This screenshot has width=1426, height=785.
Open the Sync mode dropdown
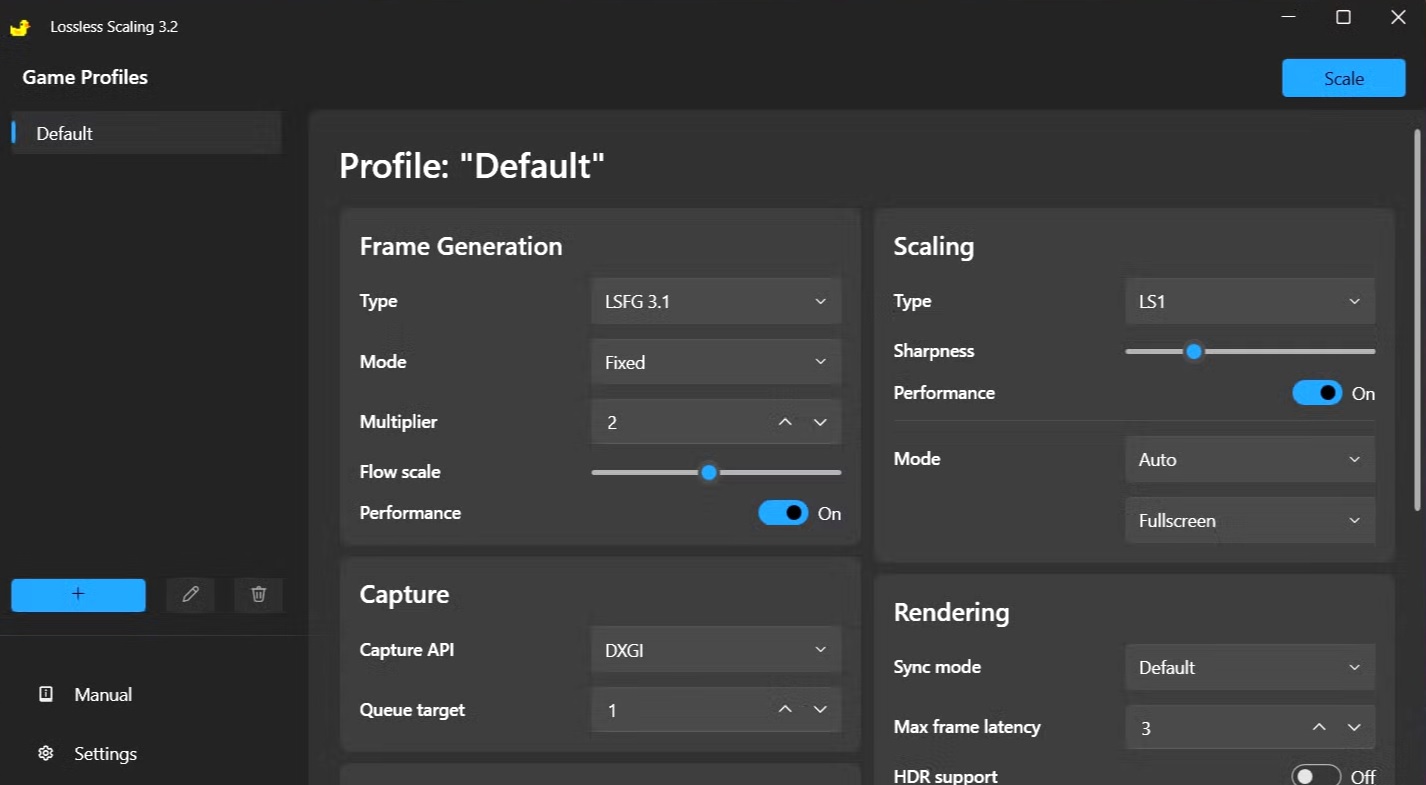pyautogui.click(x=1250, y=667)
